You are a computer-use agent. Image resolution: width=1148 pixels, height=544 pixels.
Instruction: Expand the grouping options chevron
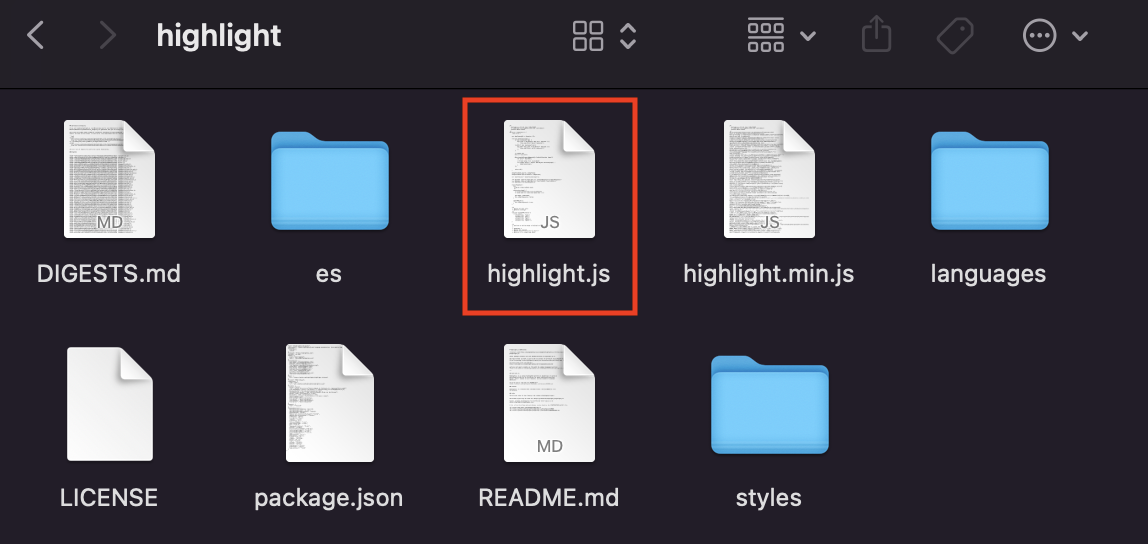pos(808,35)
